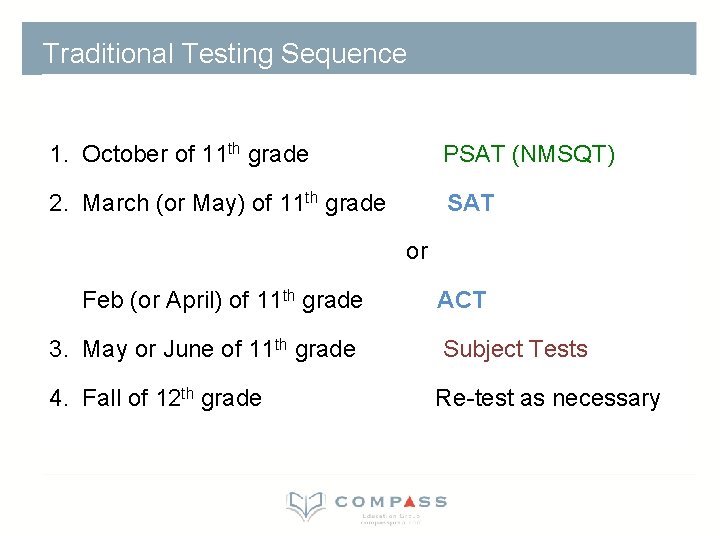This screenshot has width=720, height=540.
Task: Click the Compass open-book logo icon
Action: [x=305, y=505]
